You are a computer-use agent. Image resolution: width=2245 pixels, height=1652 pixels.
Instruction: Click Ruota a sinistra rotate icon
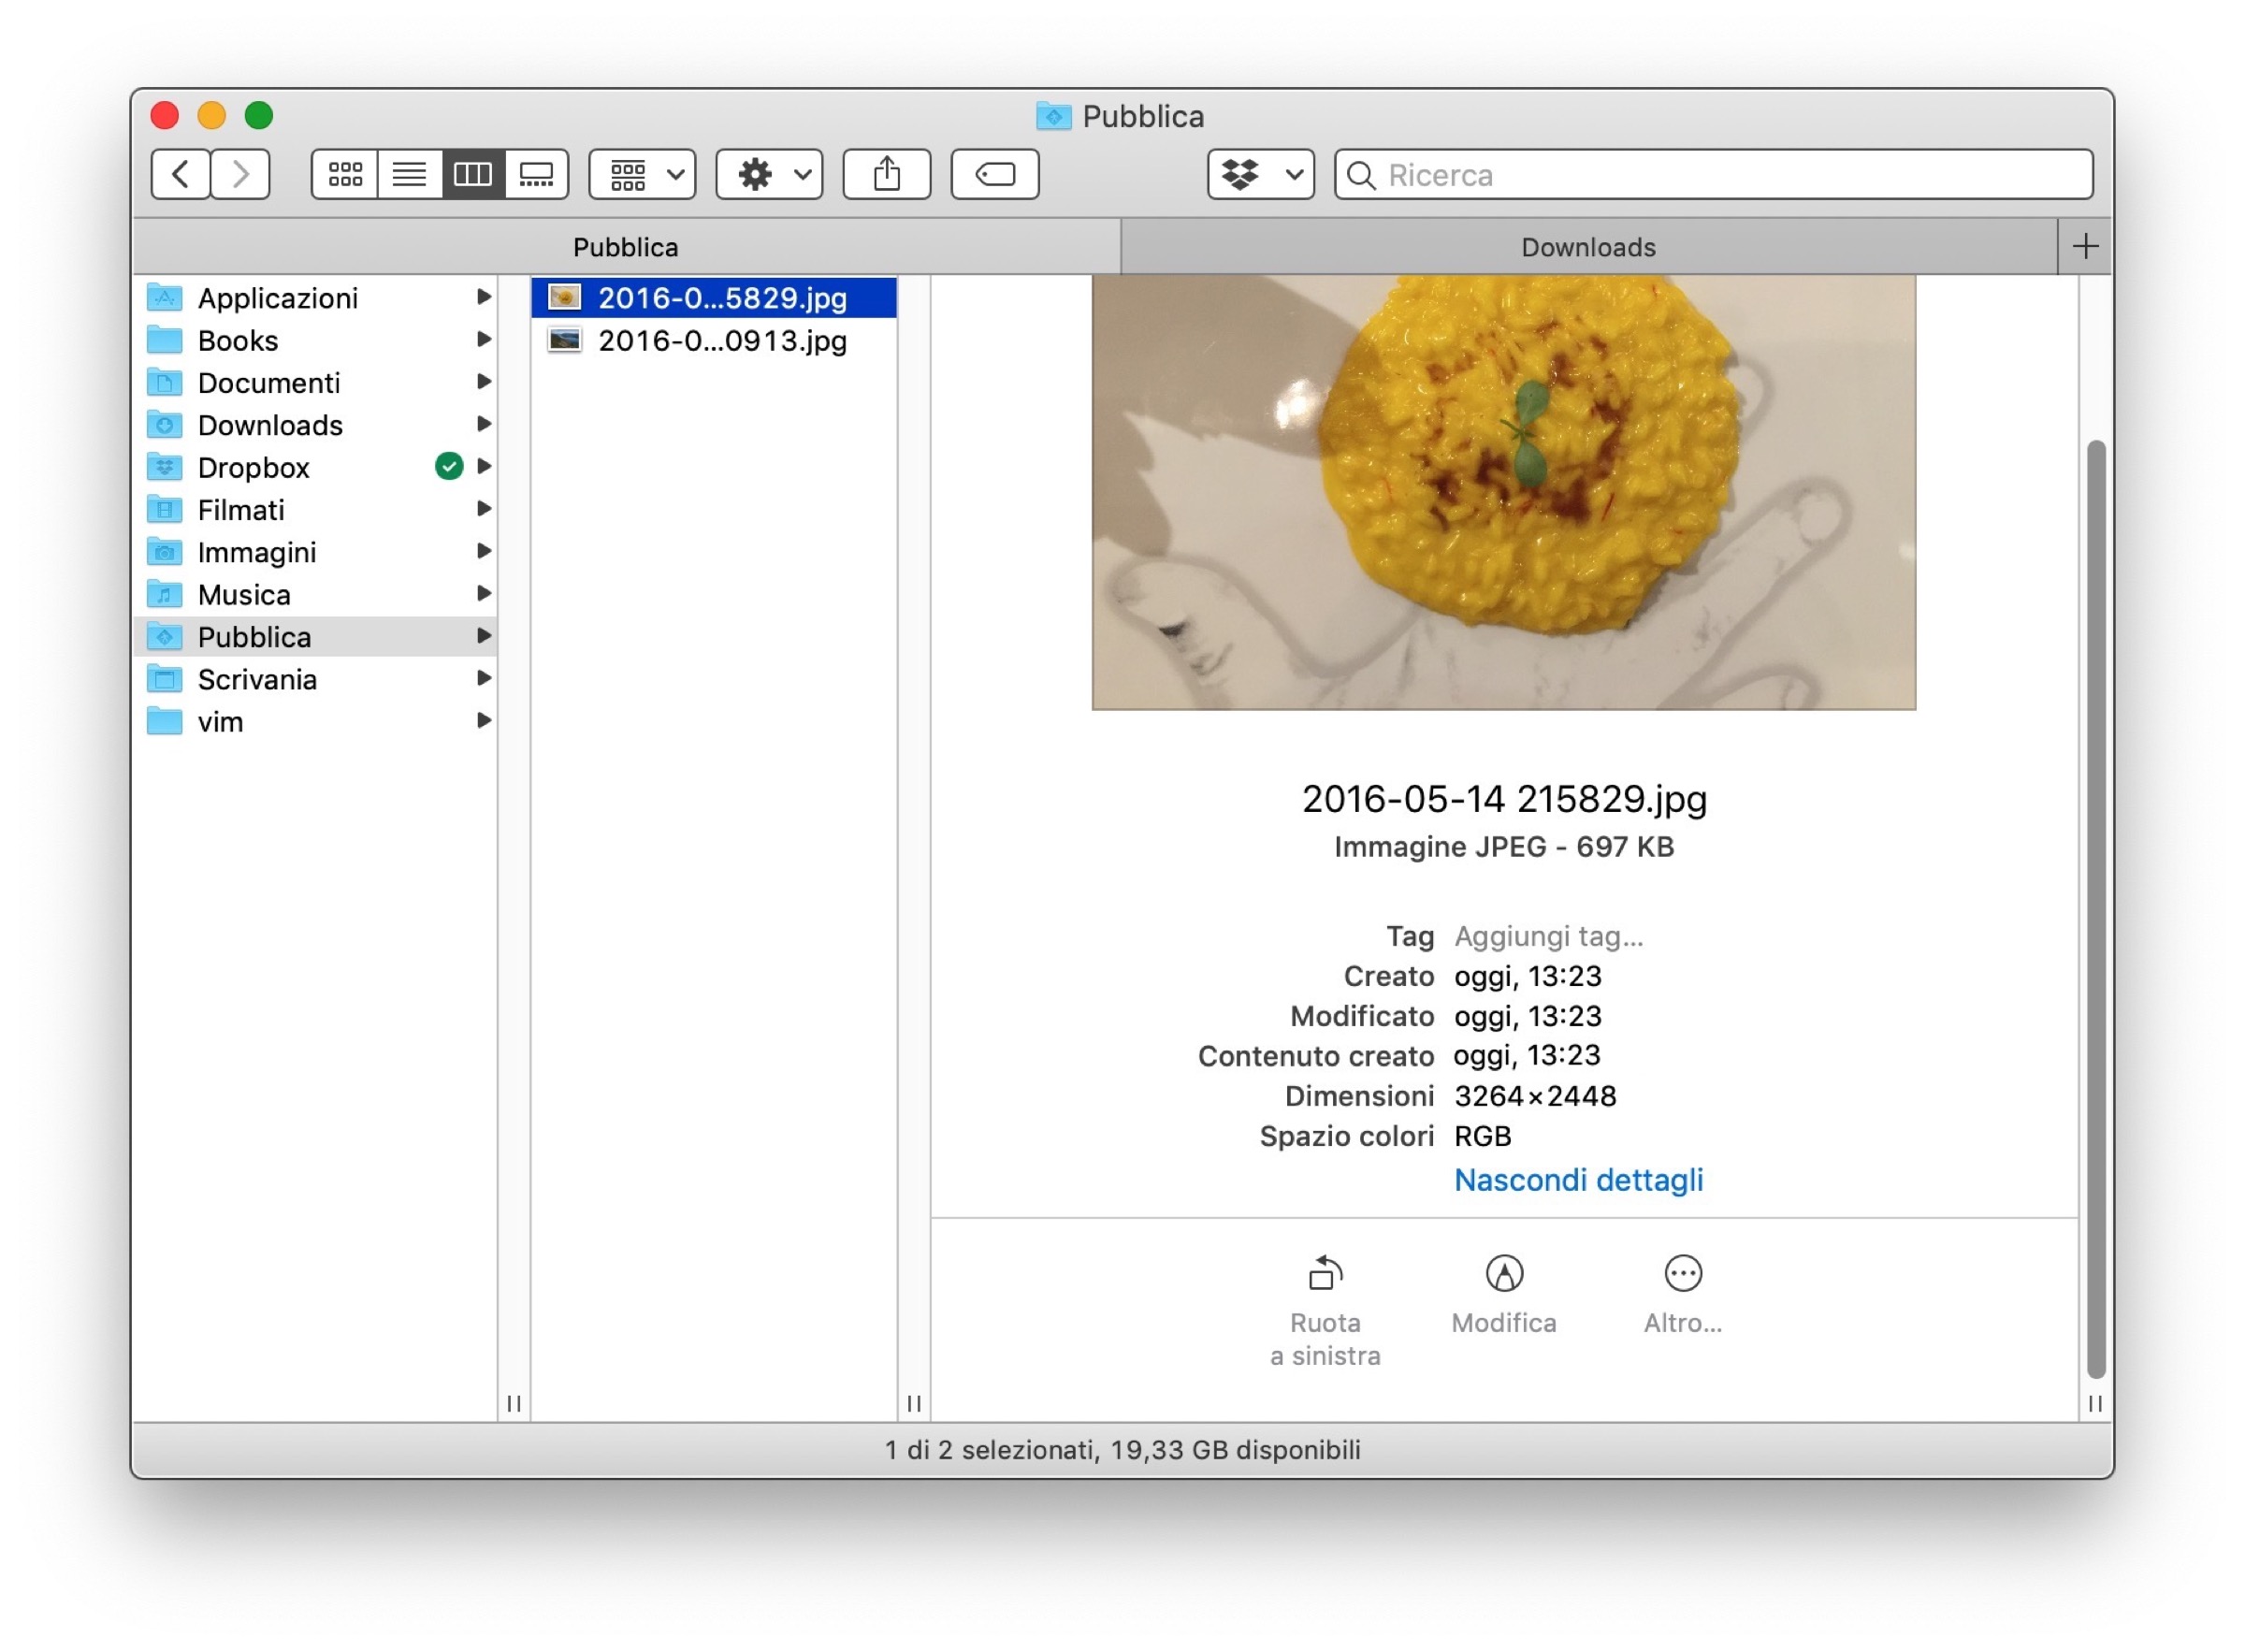click(x=1325, y=1274)
